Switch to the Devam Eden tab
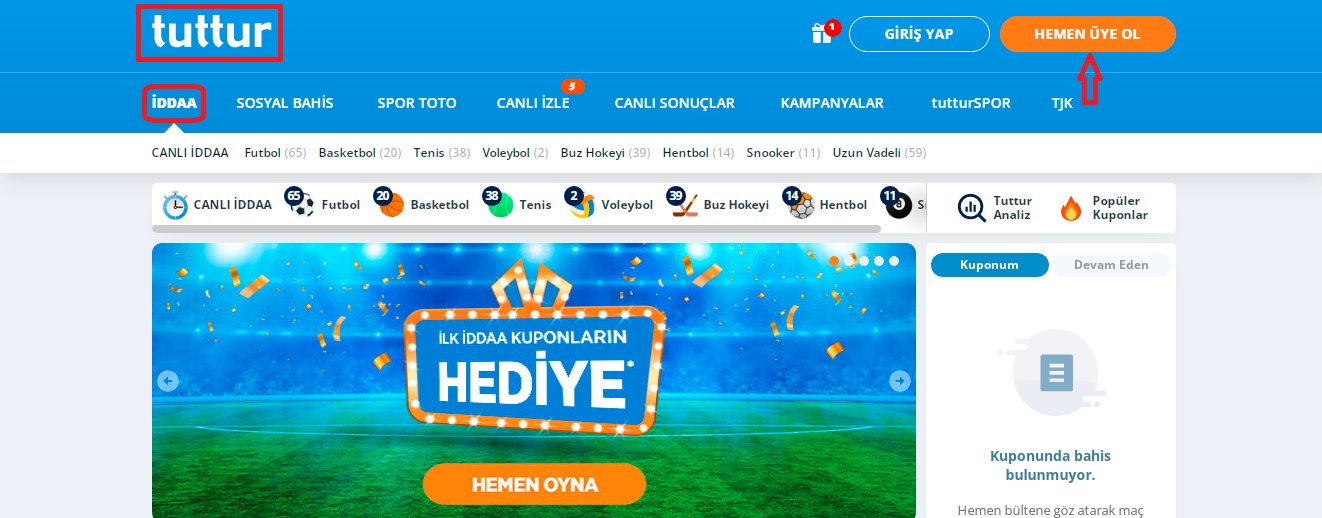Viewport: 1322px width, 518px height. (x=1111, y=265)
